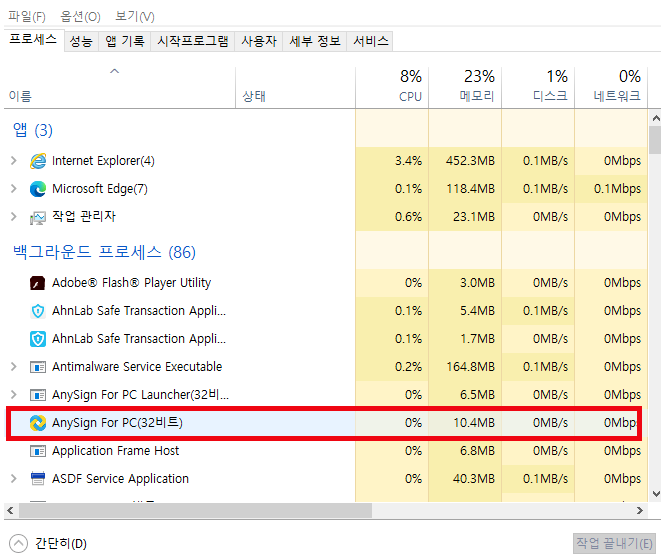Expand the Microsoft Edge(7) process group
This screenshot has width=664, height=556.
point(14,189)
